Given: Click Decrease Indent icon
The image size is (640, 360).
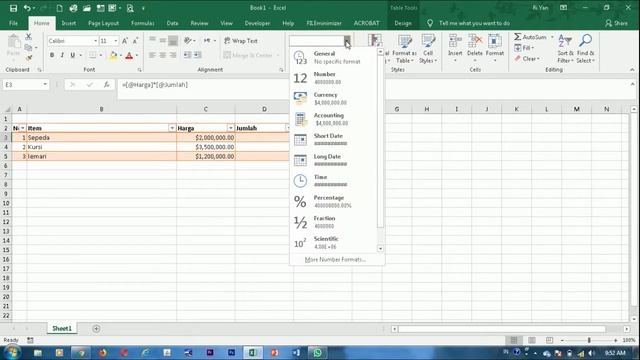Looking at the screenshot, I should (x=187, y=55).
